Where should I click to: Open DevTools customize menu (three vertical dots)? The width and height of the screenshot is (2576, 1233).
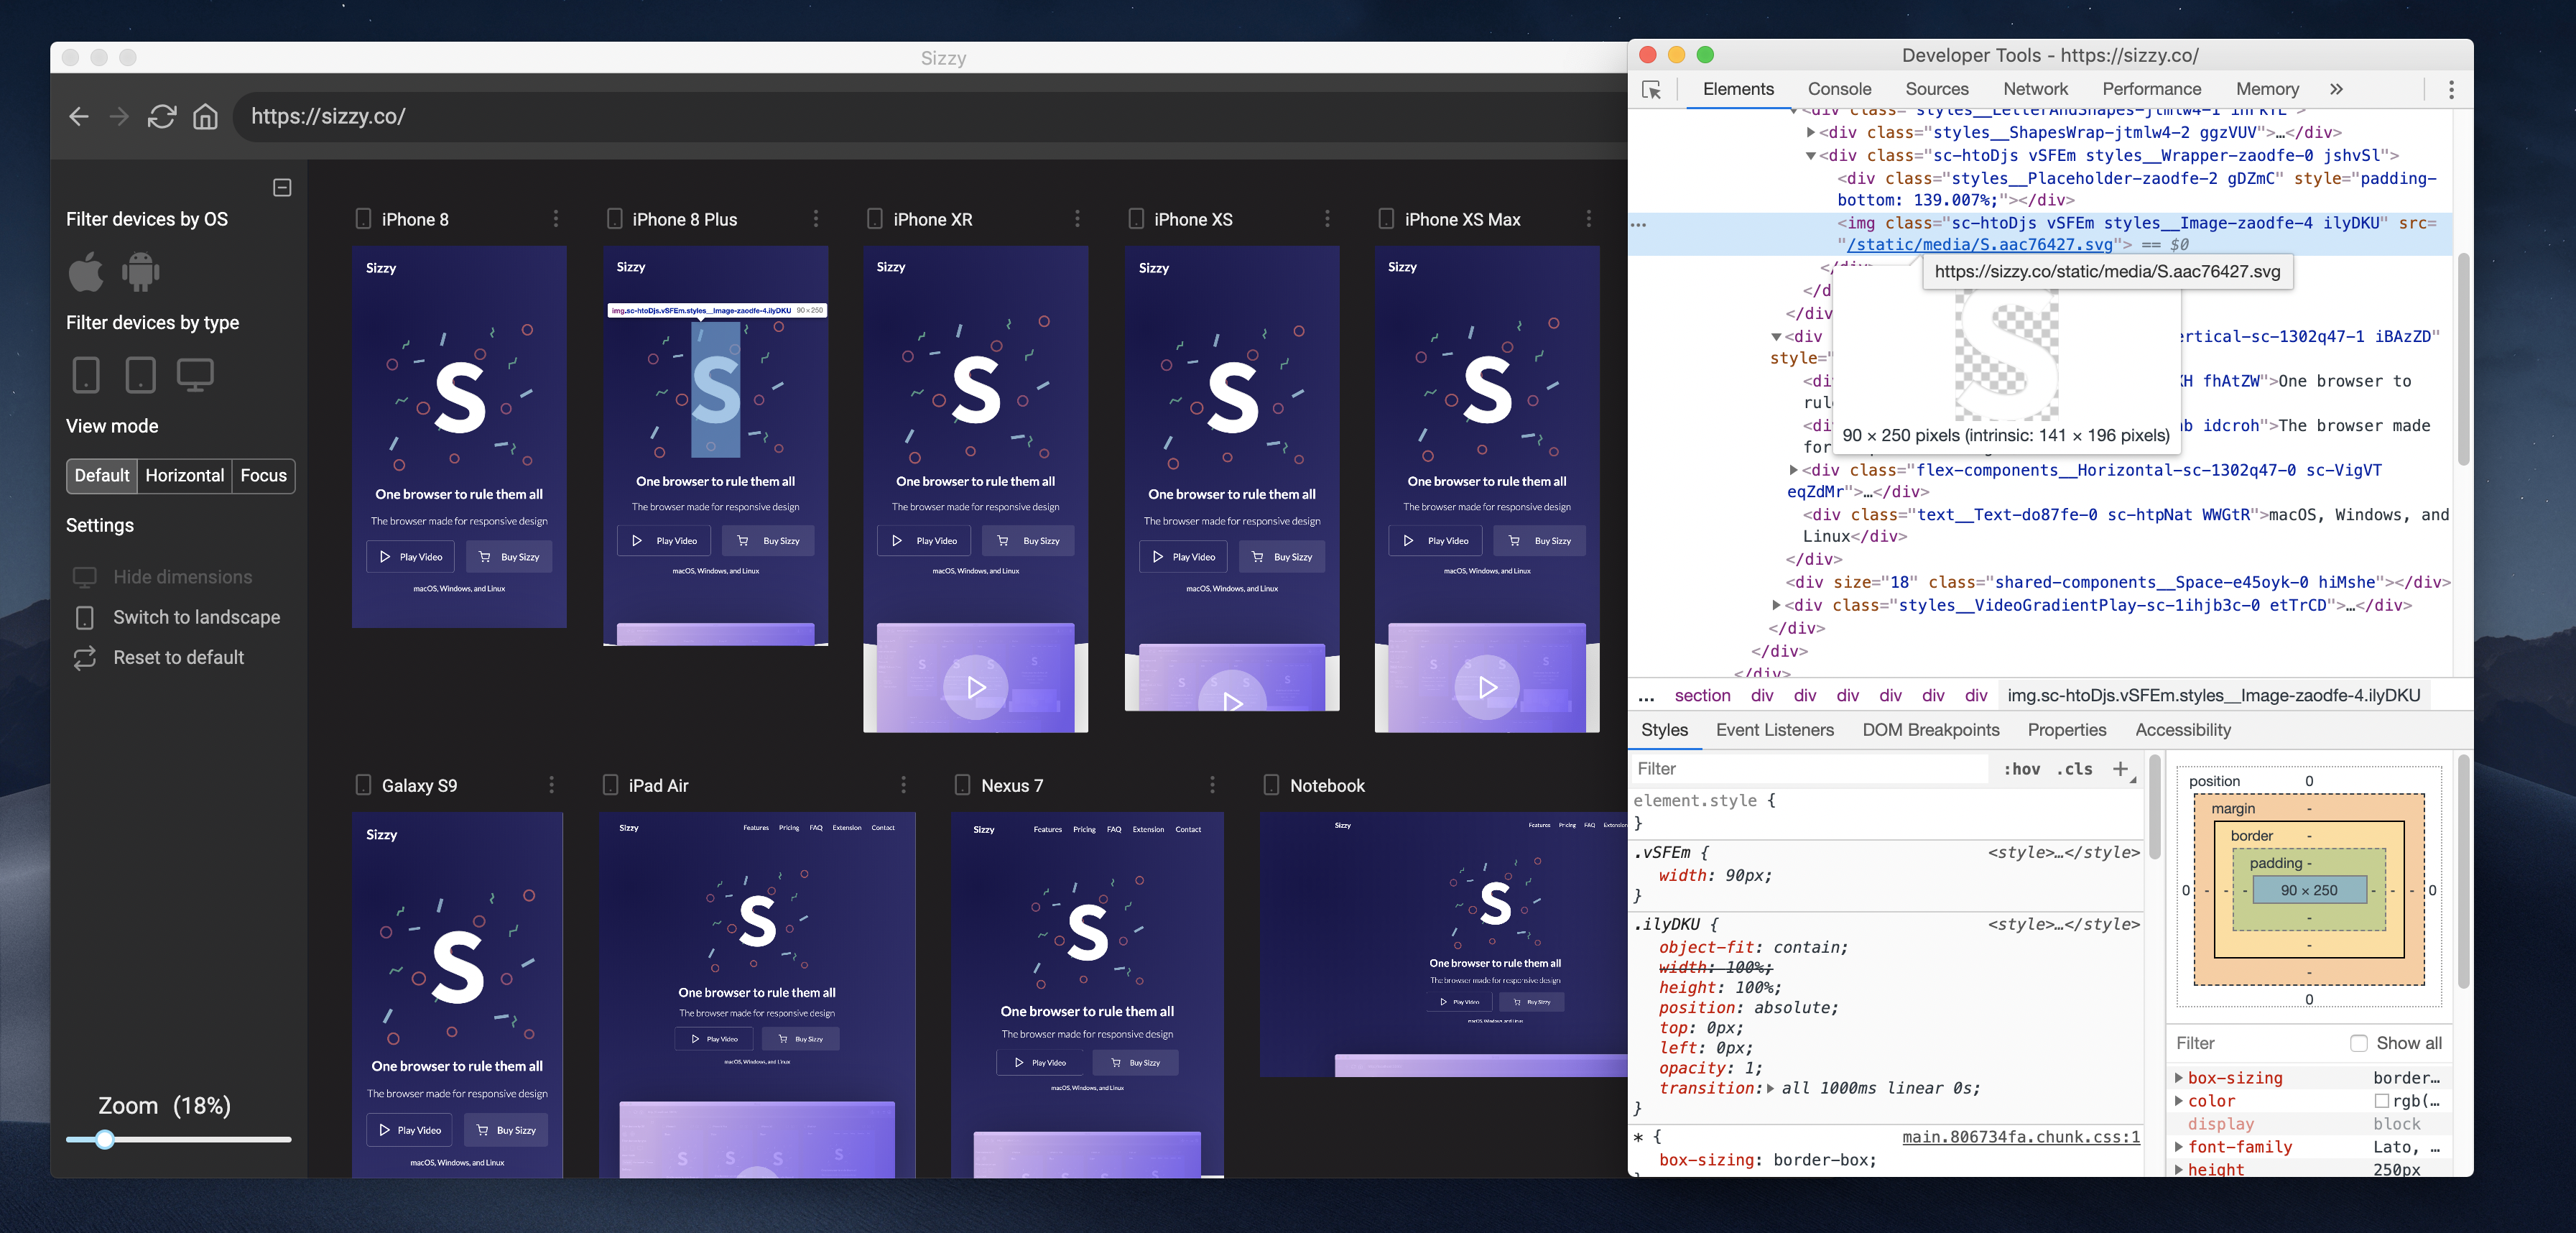point(2451,90)
